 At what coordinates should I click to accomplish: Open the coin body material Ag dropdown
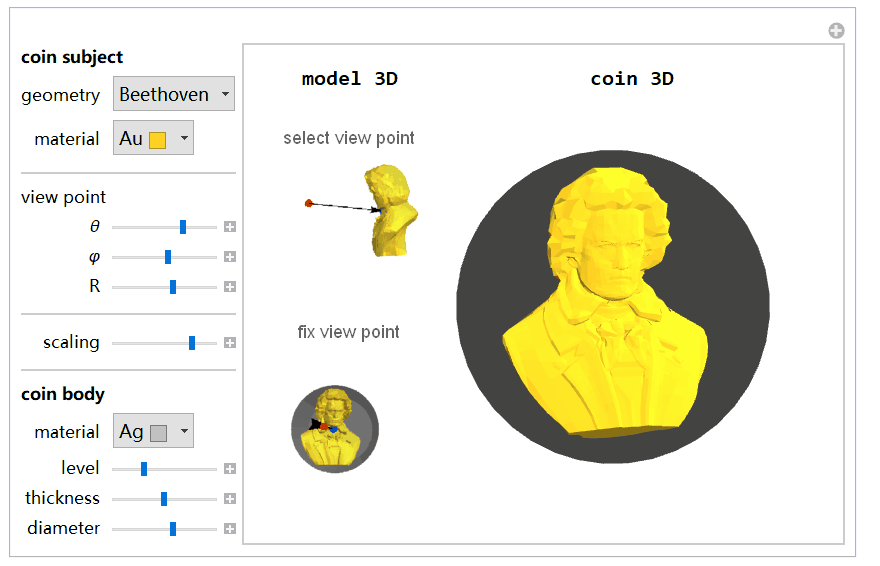point(153,431)
